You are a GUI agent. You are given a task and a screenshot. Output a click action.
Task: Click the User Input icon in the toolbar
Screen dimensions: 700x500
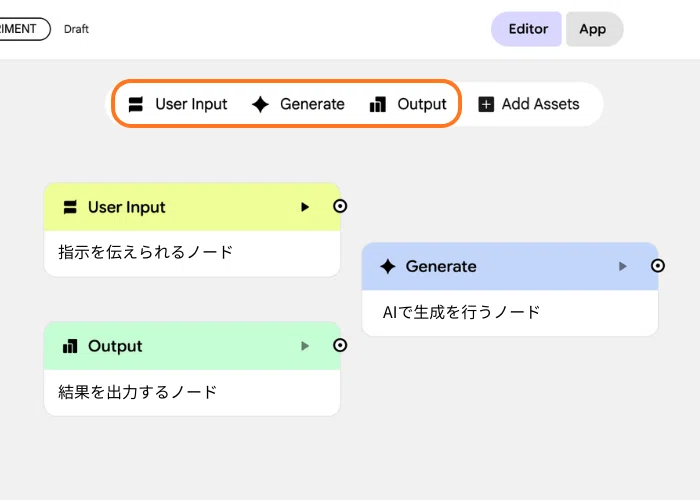coord(136,104)
